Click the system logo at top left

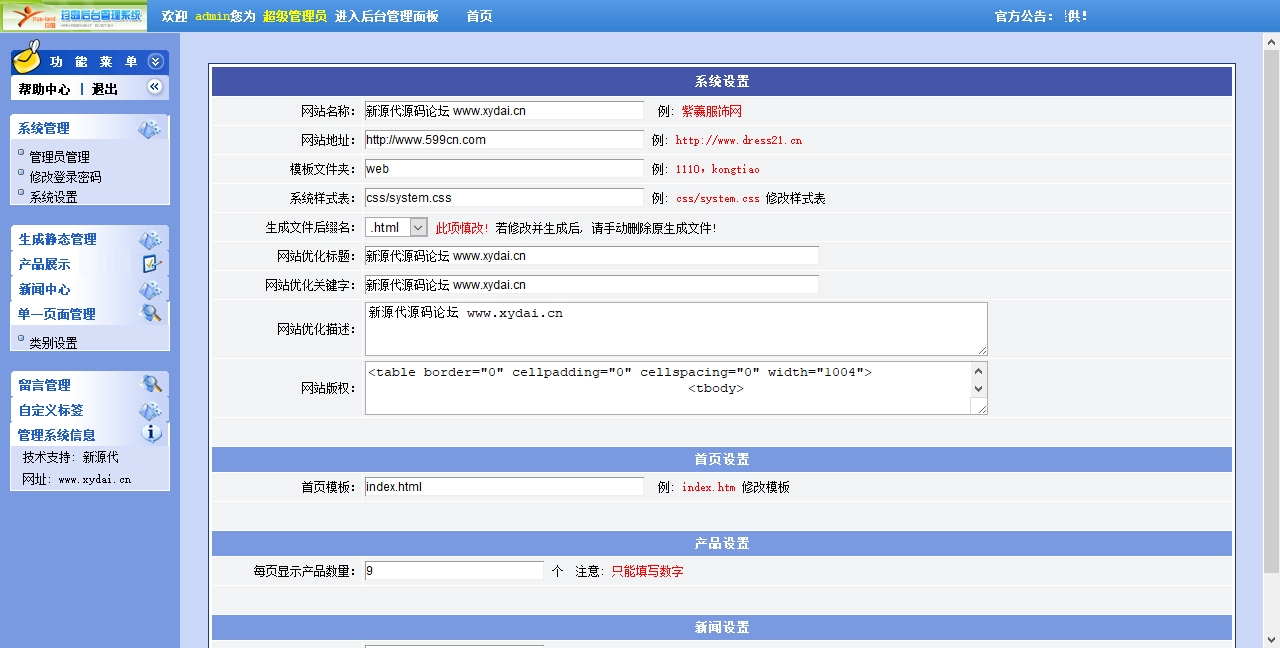74,16
